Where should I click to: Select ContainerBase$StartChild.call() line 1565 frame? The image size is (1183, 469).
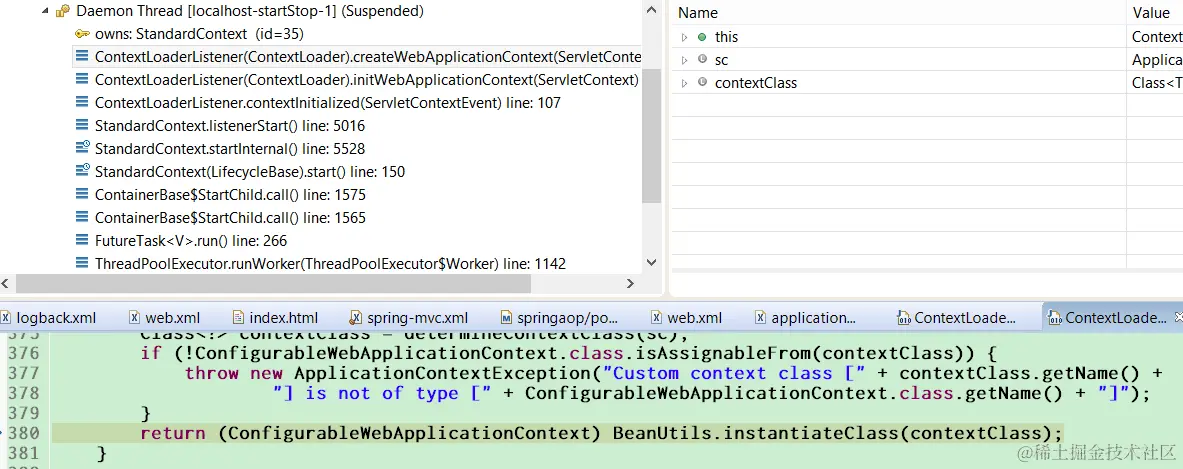coord(230,218)
